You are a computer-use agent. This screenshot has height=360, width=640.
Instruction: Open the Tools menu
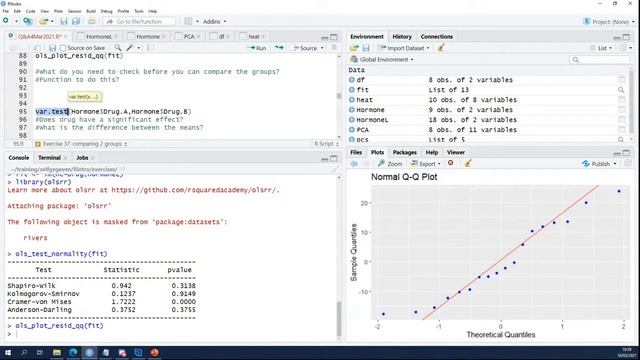pos(139,11)
